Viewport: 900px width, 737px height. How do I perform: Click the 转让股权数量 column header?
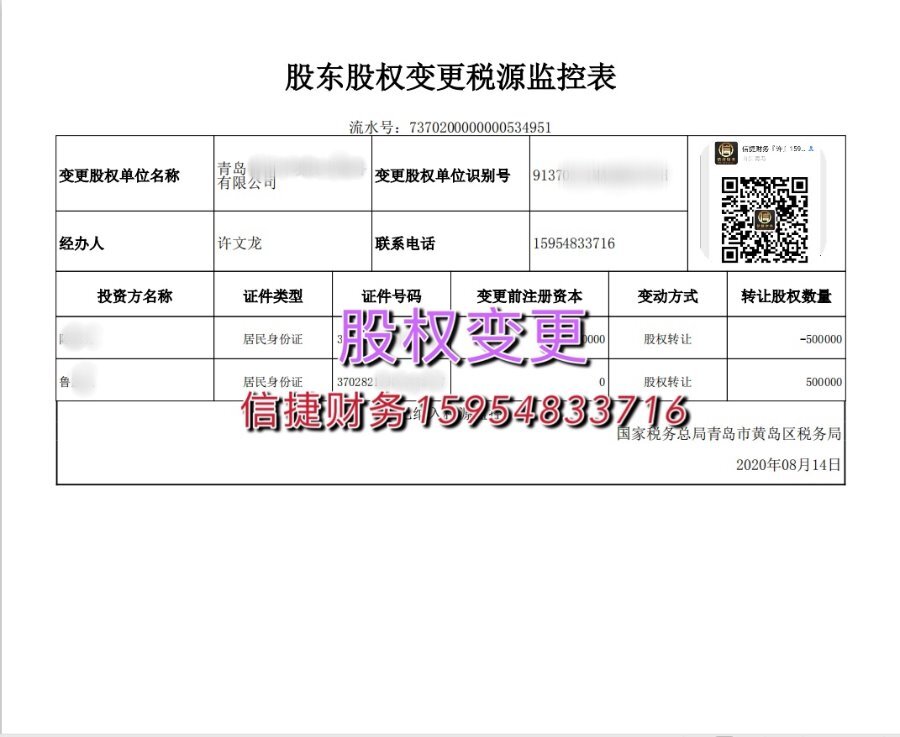click(786, 296)
